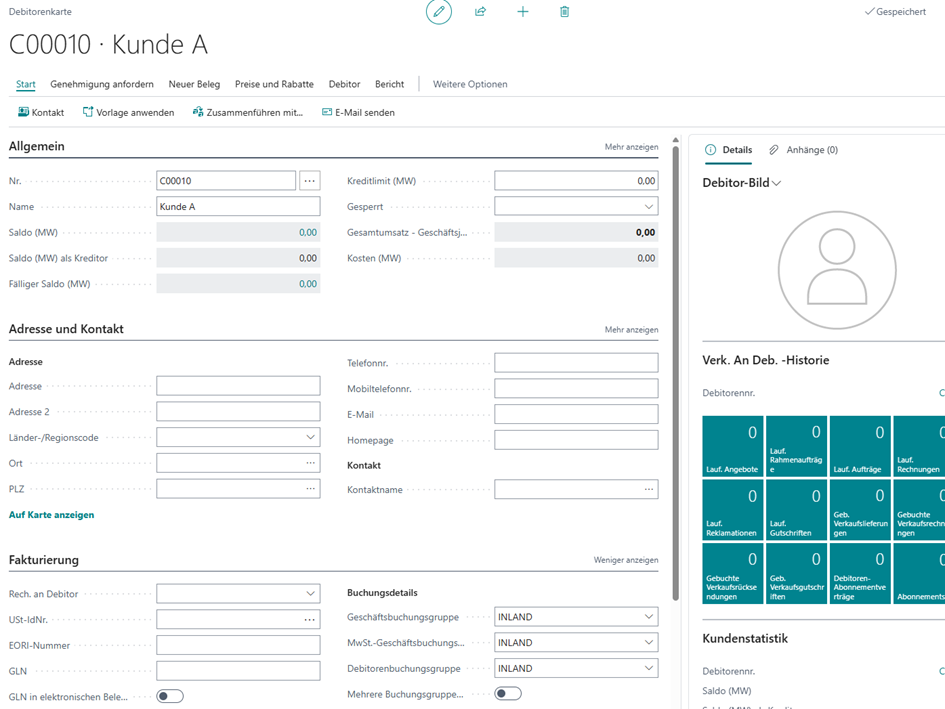Toggle GLN in elektronischen Belegen switch
945x709 pixels.
click(x=170, y=696)
